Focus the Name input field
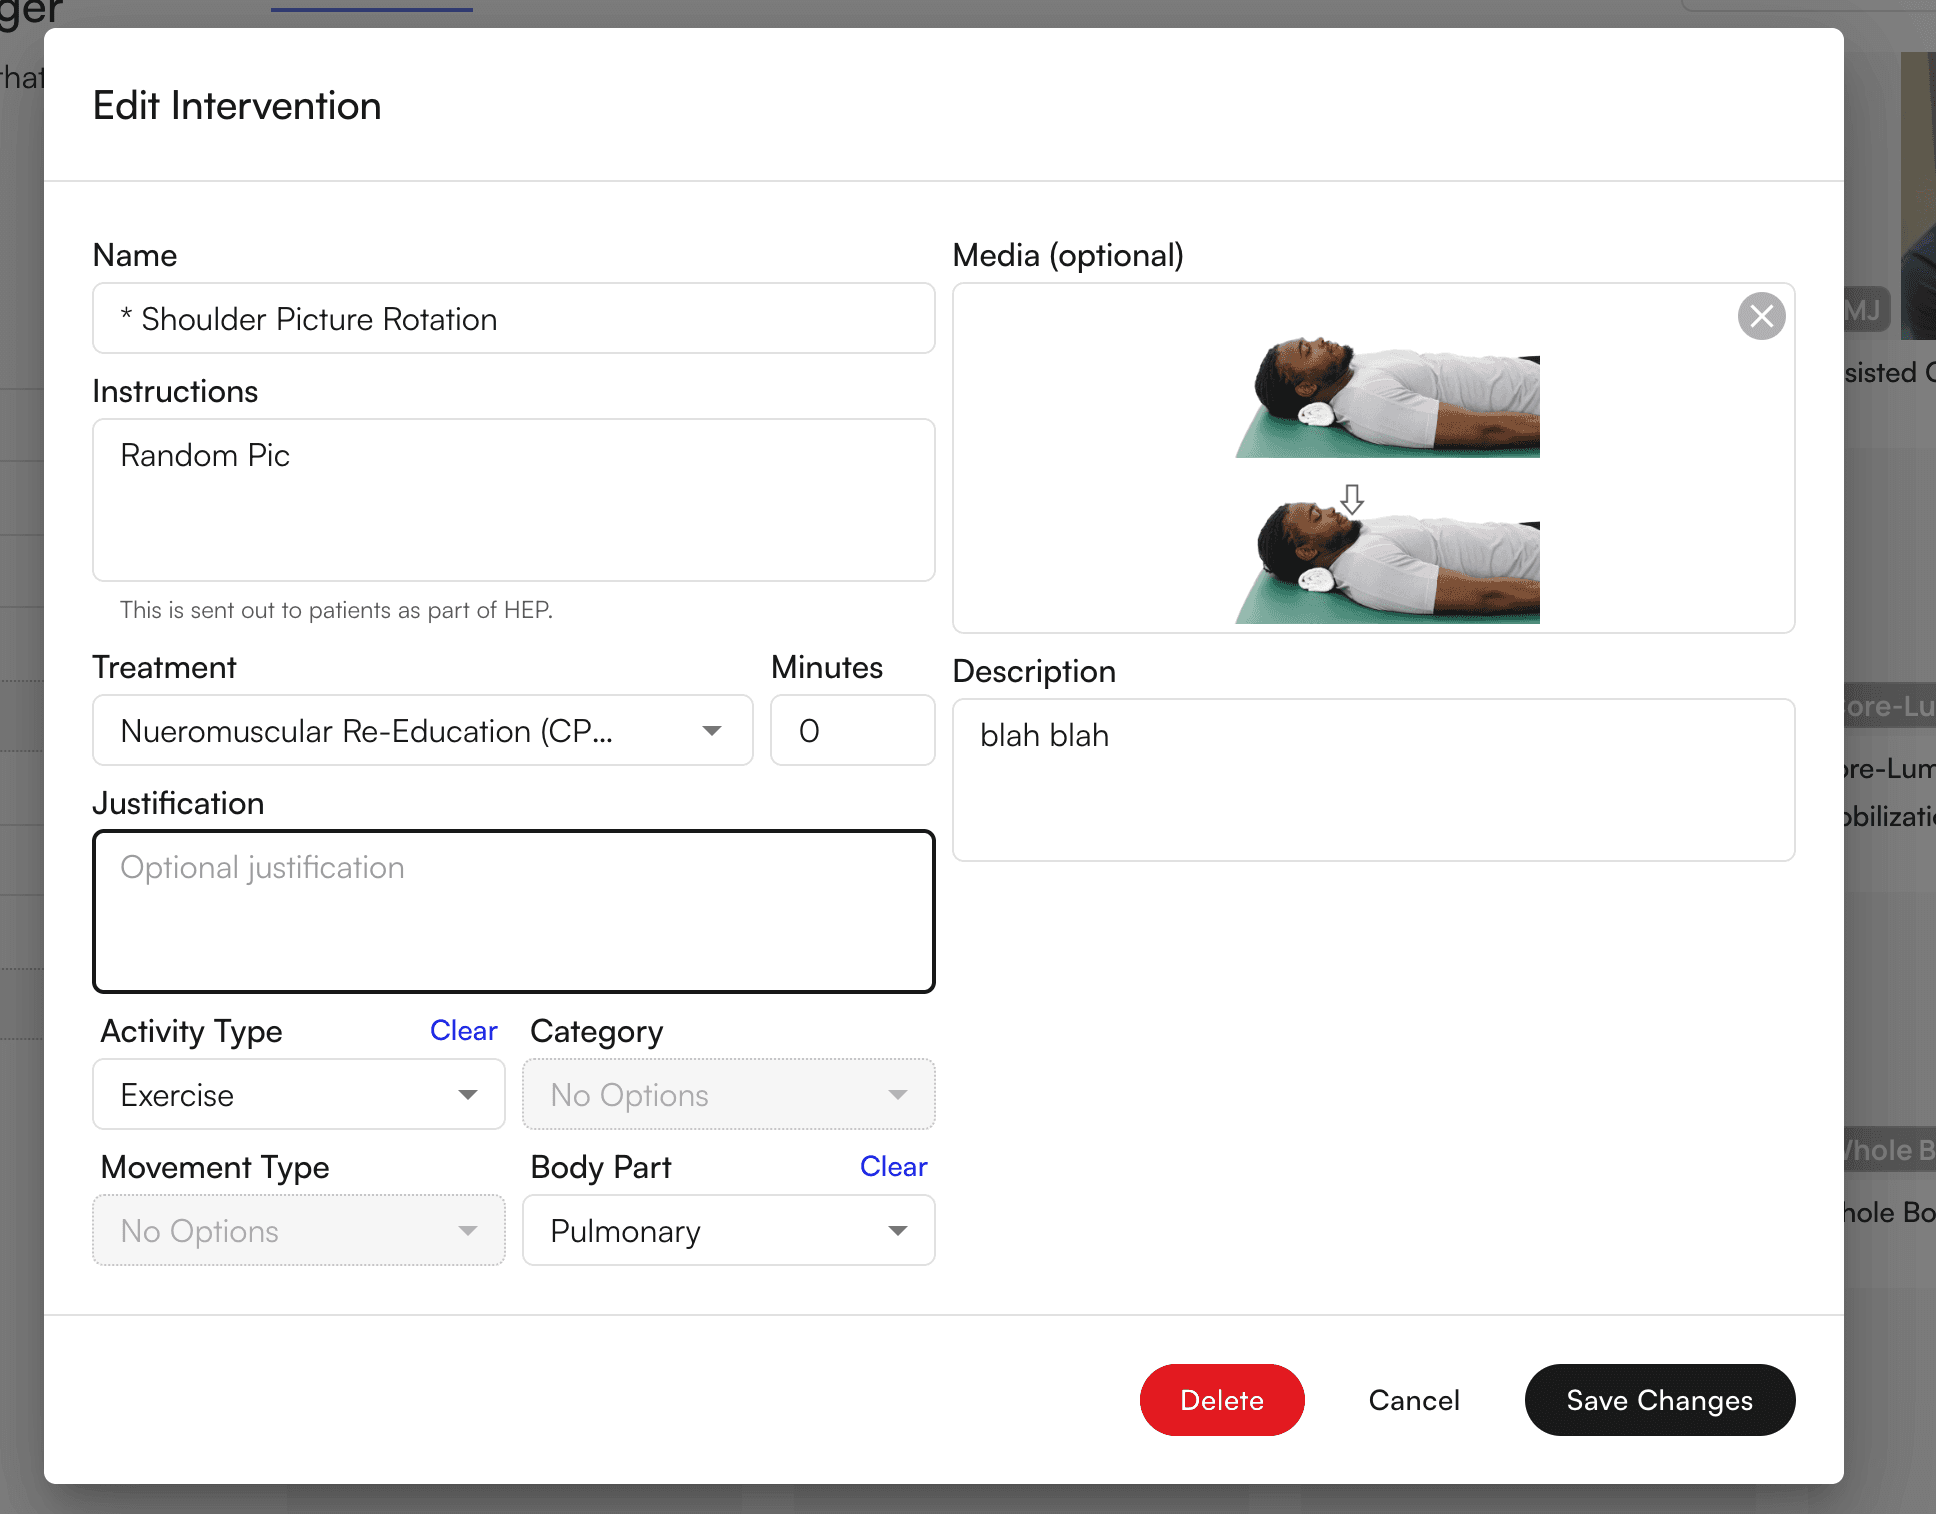Screen dimensions: 1936x1514 (513, 319)
